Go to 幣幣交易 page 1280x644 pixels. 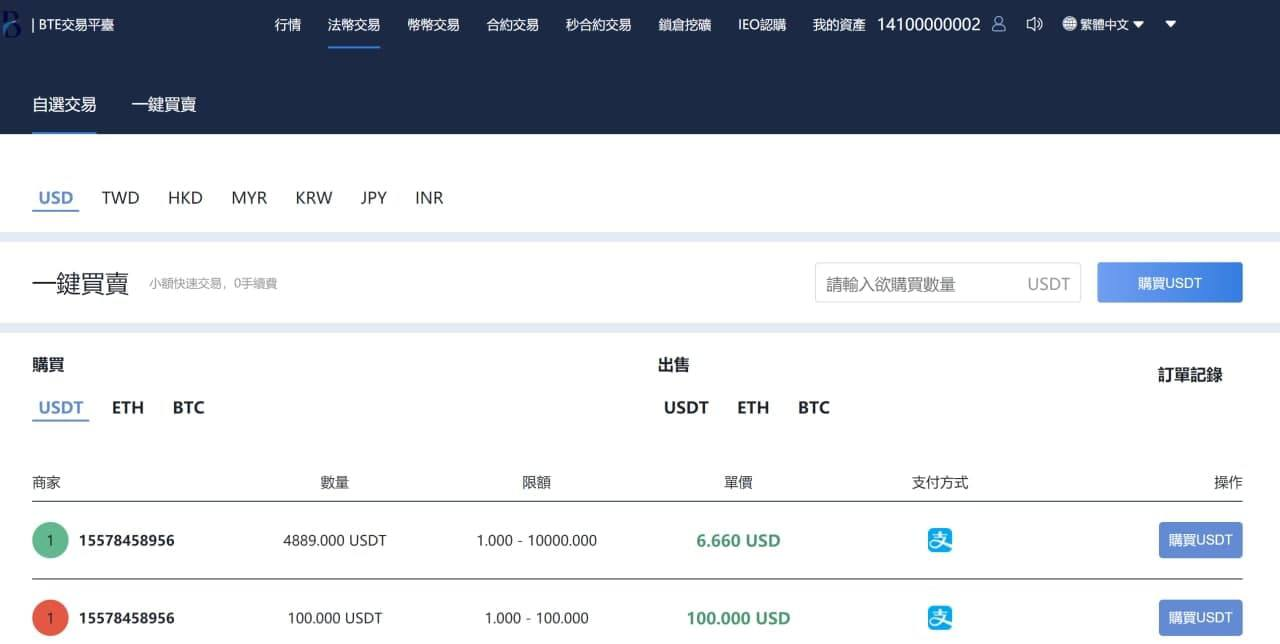click(x=434, y=24)
